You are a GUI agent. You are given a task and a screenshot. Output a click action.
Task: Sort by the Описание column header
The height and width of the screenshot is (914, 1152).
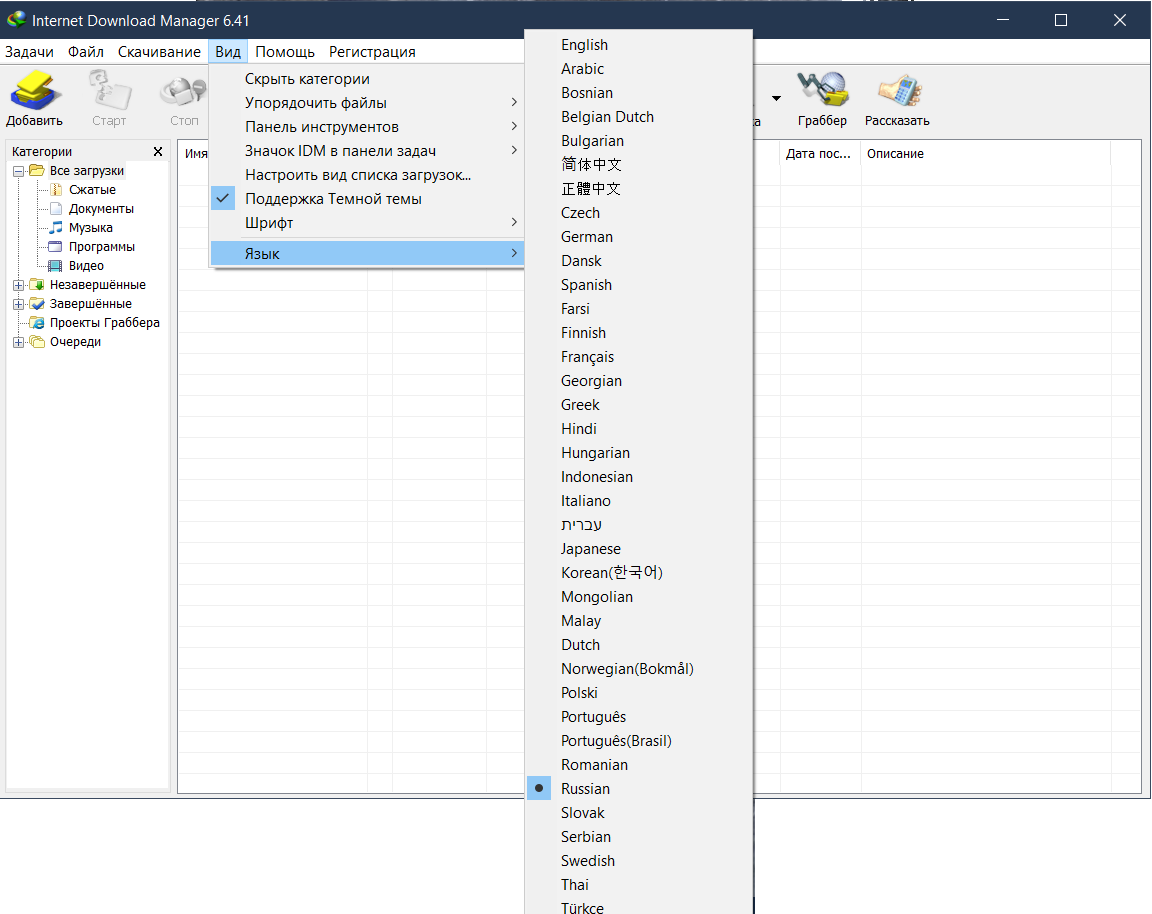[x=985, y=154]
